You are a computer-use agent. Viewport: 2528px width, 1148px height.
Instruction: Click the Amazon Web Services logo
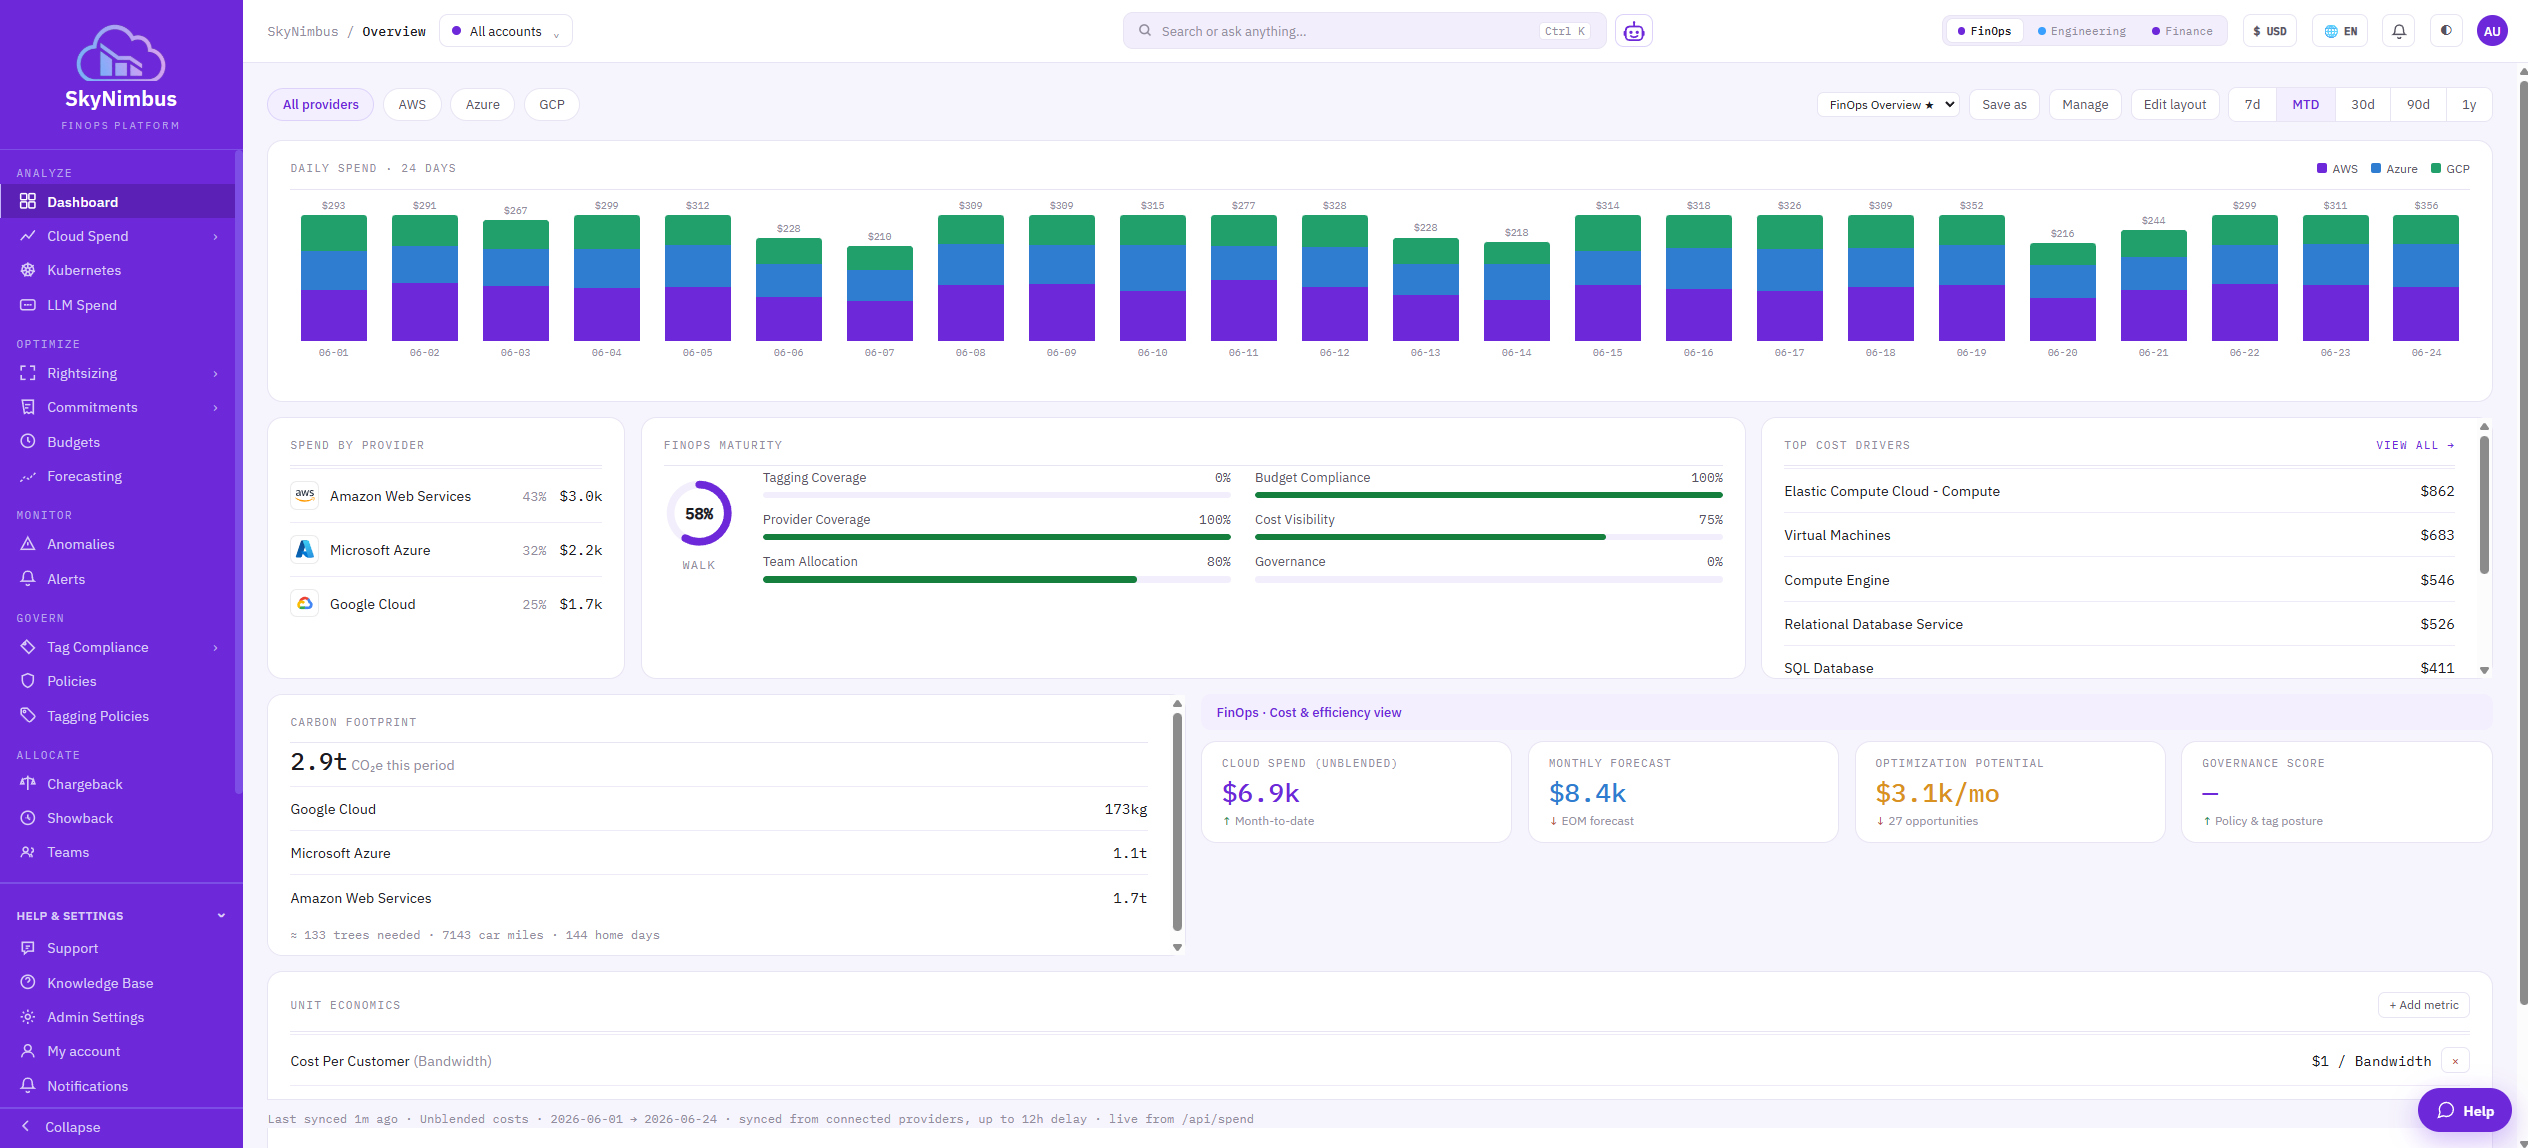pos(305,496)
